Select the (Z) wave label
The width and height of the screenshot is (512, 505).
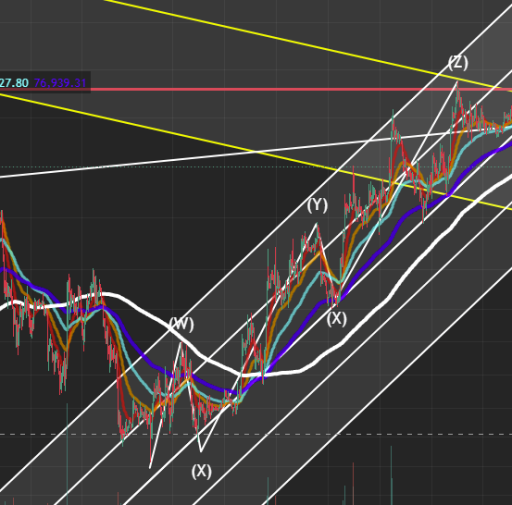[458, 63]
